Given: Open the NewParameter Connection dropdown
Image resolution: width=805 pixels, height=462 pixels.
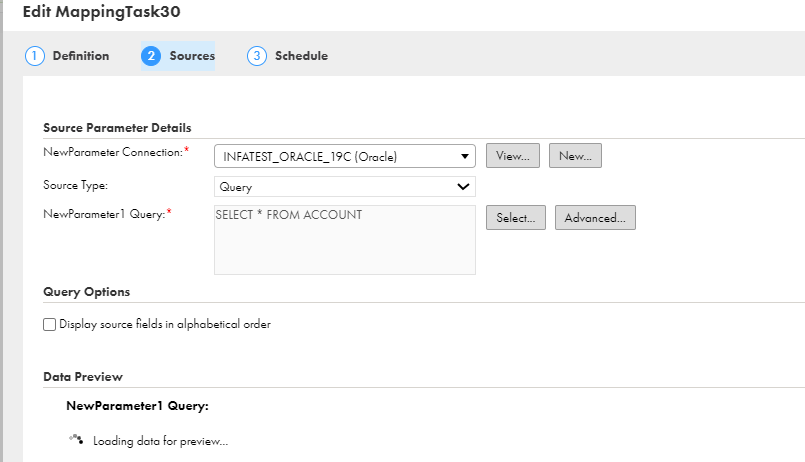Looking at the screenshot, I should pyautogui.click(x=344, y=156).
